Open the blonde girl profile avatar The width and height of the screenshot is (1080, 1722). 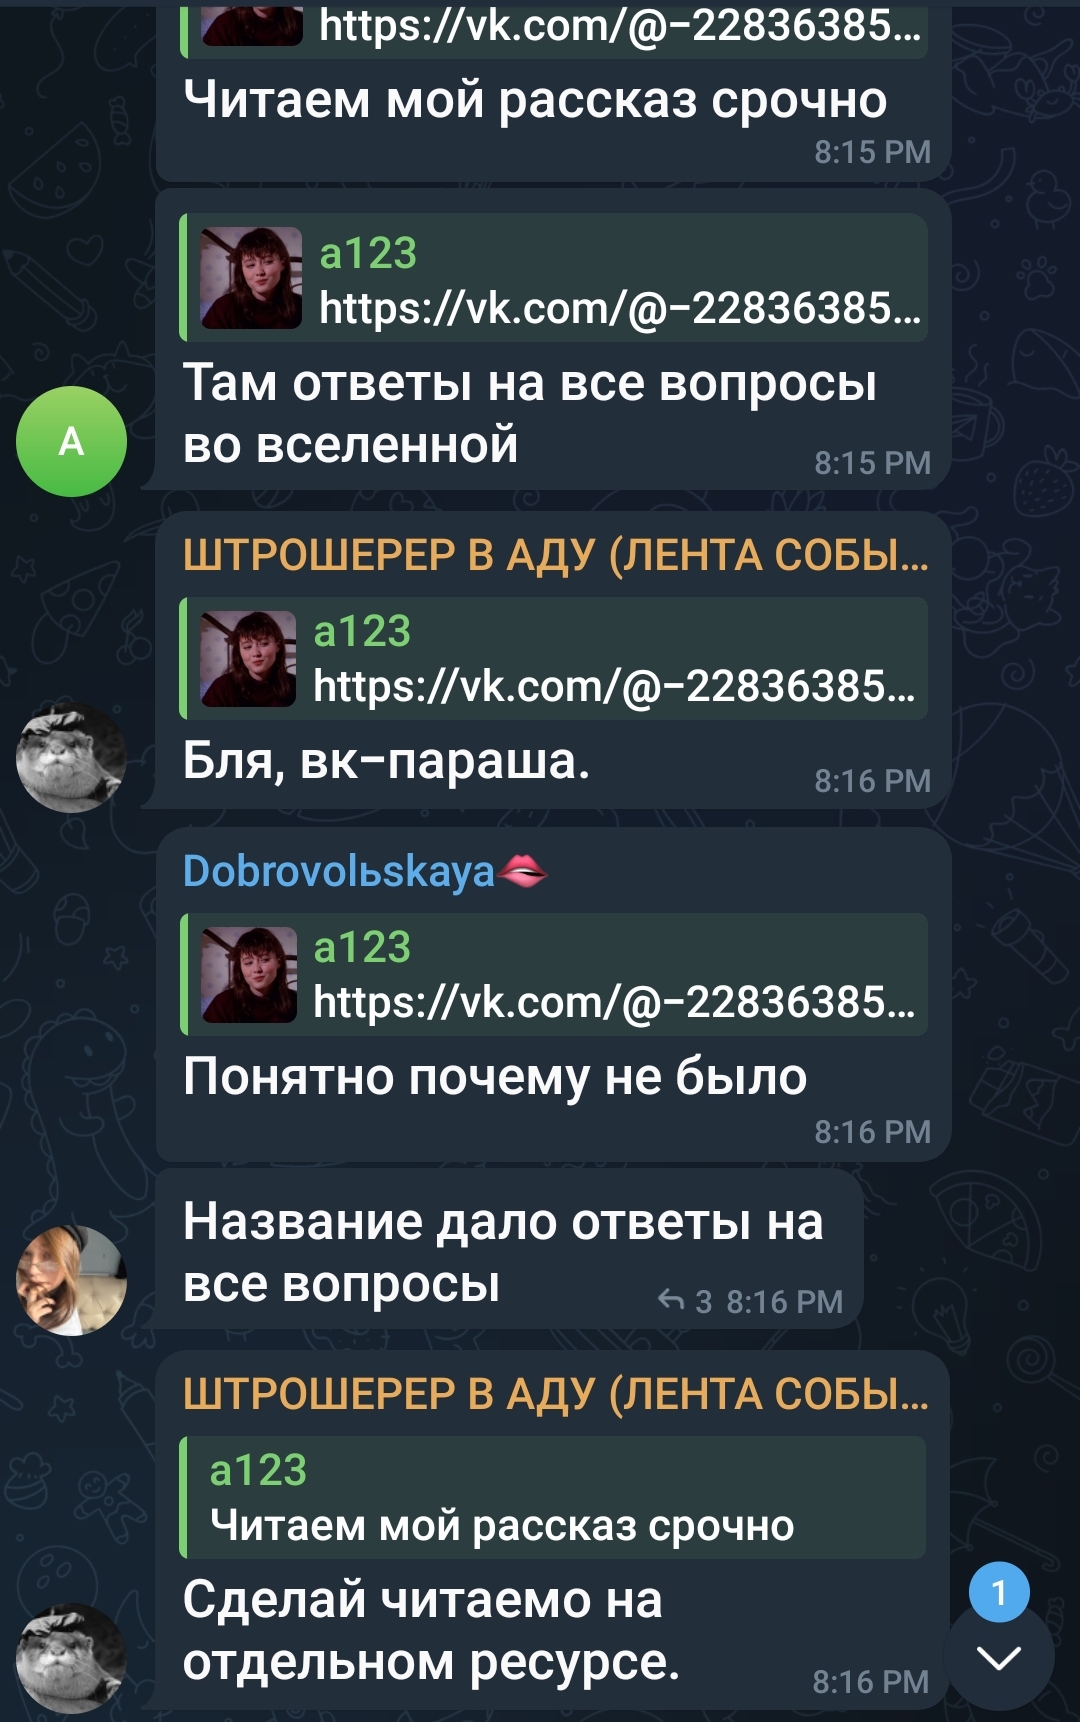71,1280
